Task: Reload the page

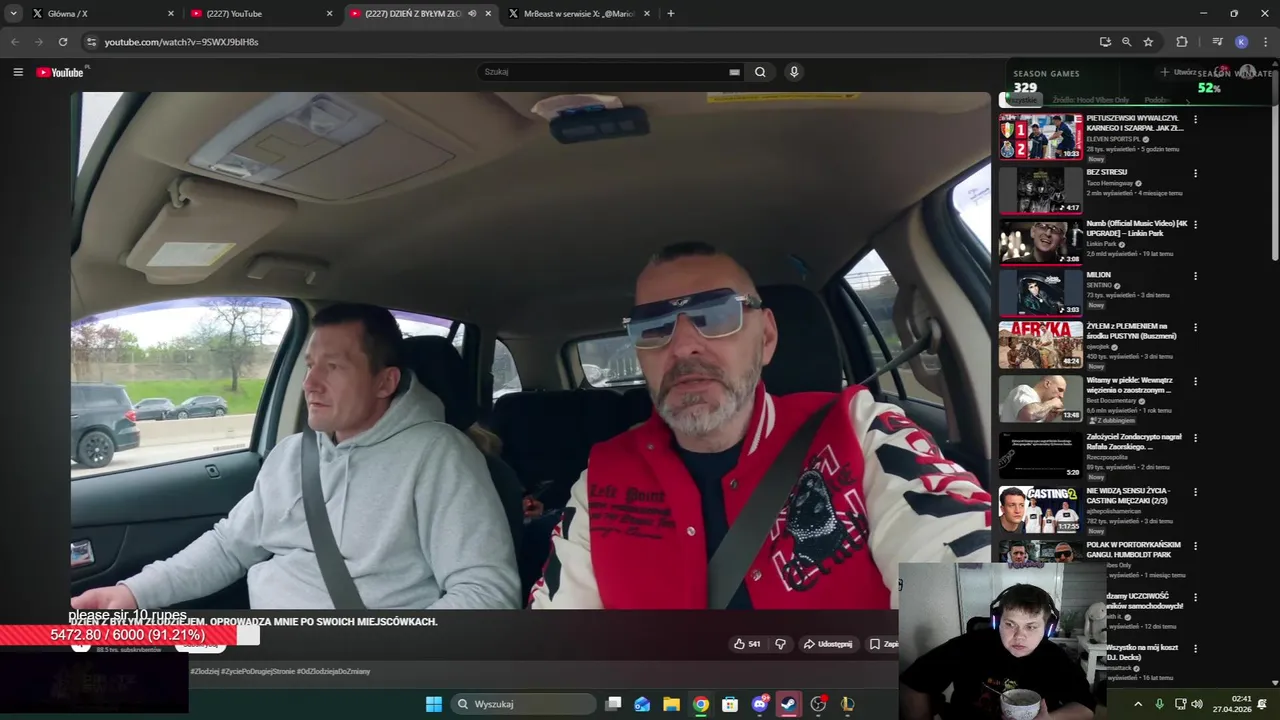Action: (63, 42)
